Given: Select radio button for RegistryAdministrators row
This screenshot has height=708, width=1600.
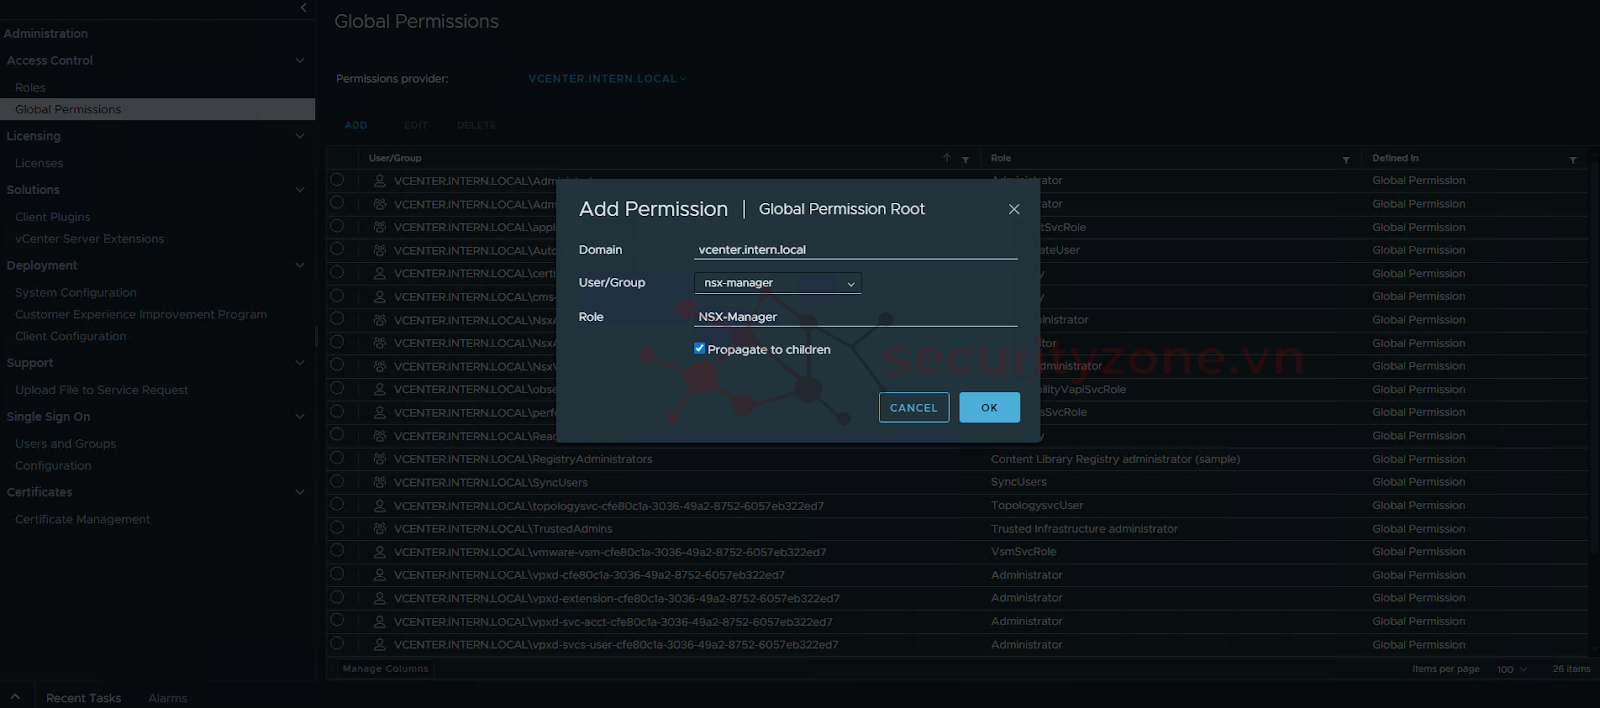Looking at the screenshot, I should coord(337,458).
